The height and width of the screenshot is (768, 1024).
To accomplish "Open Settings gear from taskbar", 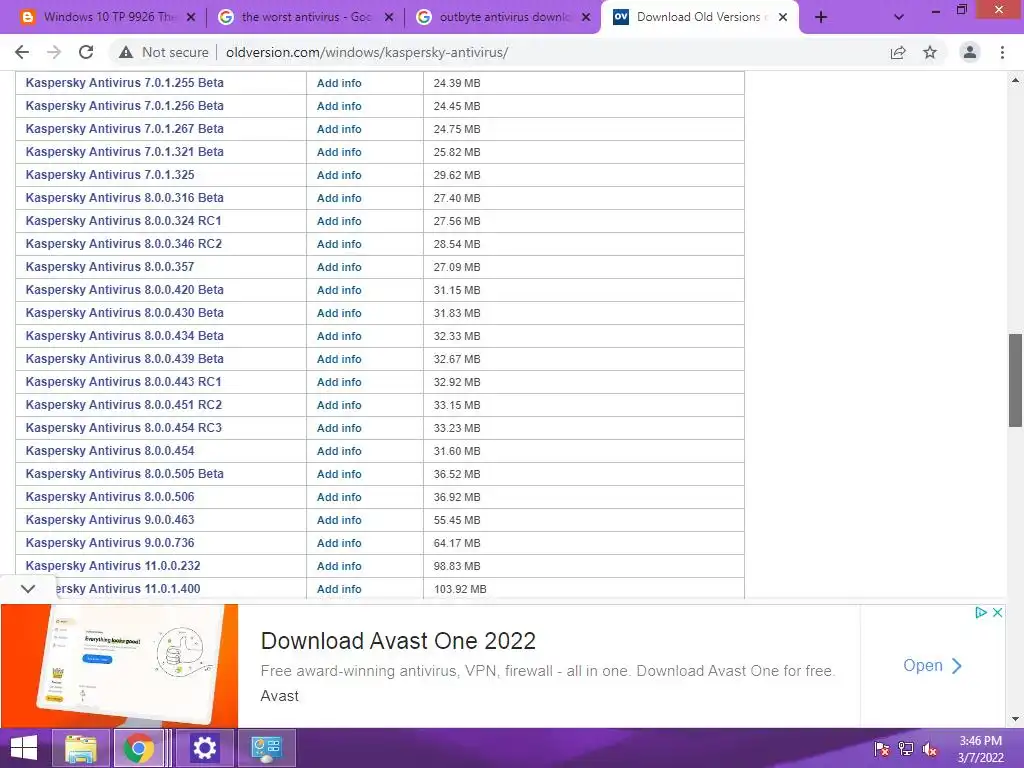I will 204,748.
